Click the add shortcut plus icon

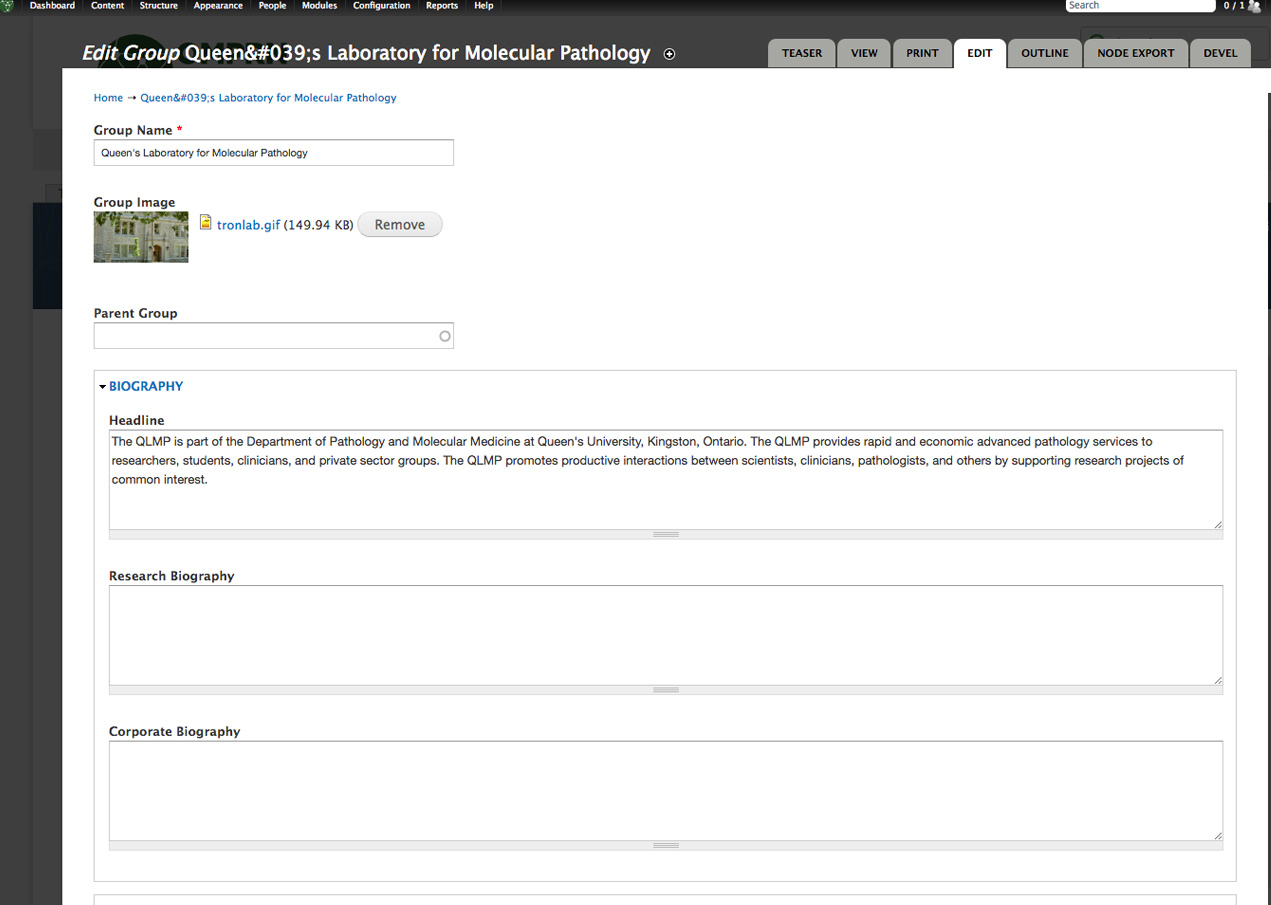(670, 54)
